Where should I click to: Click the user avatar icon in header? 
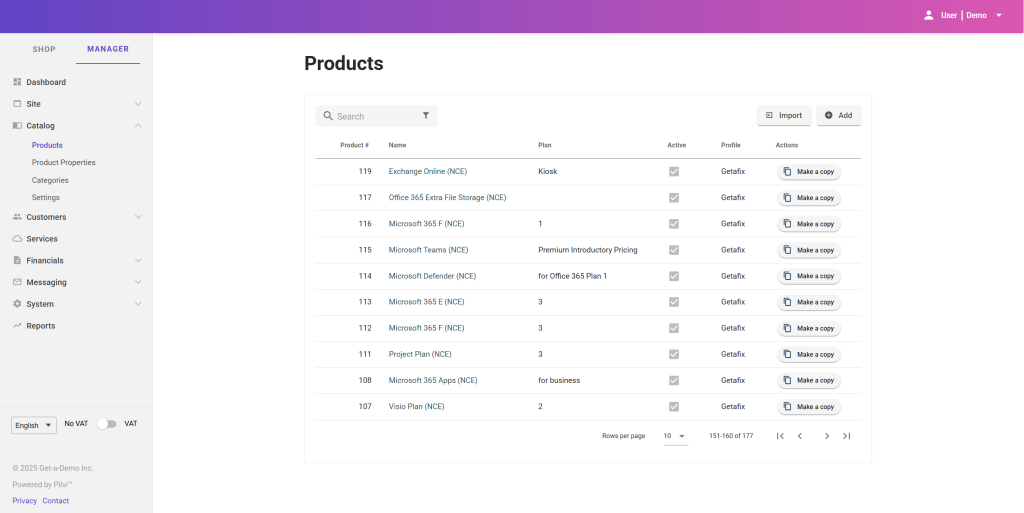tap(929, 15)
